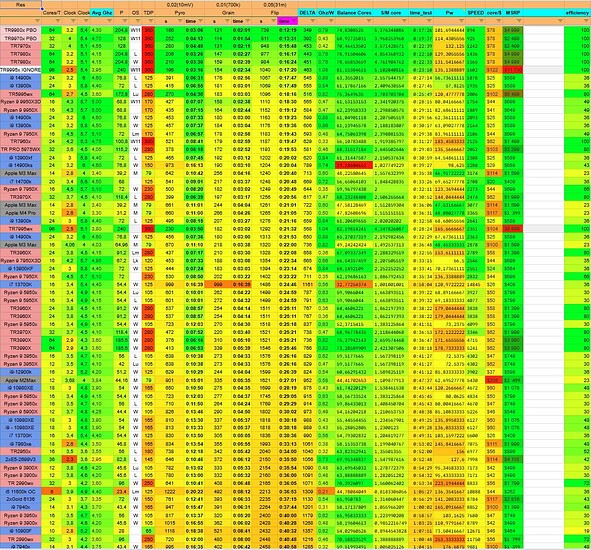591x550 pixels.
Task: Select the TR5995wx row label
Action: 21,94
